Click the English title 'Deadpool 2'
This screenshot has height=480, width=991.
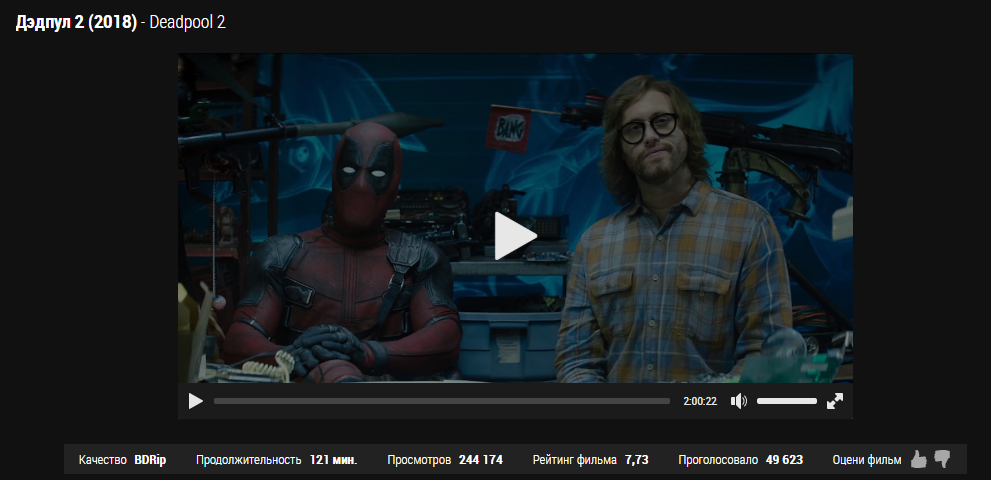tap(187, 23)
